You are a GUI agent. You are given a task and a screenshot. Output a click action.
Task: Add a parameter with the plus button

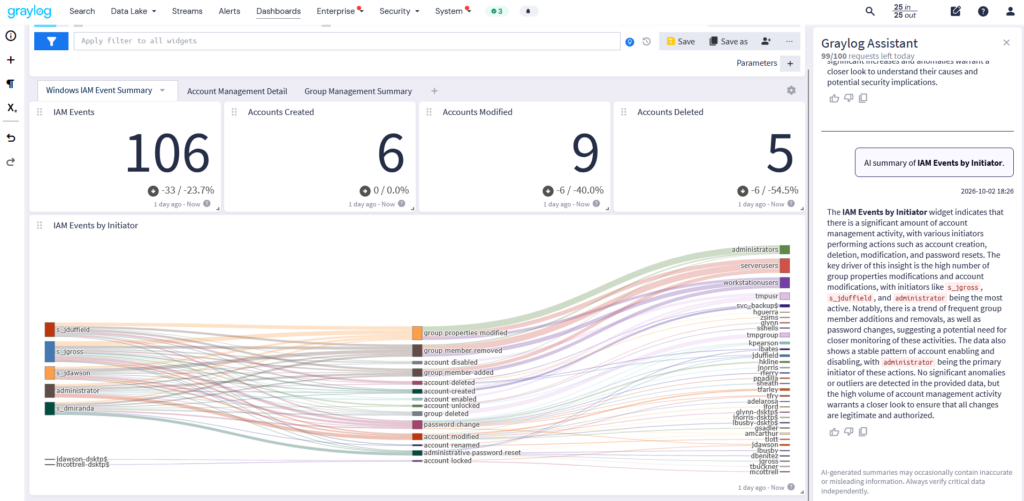point(790,63)
